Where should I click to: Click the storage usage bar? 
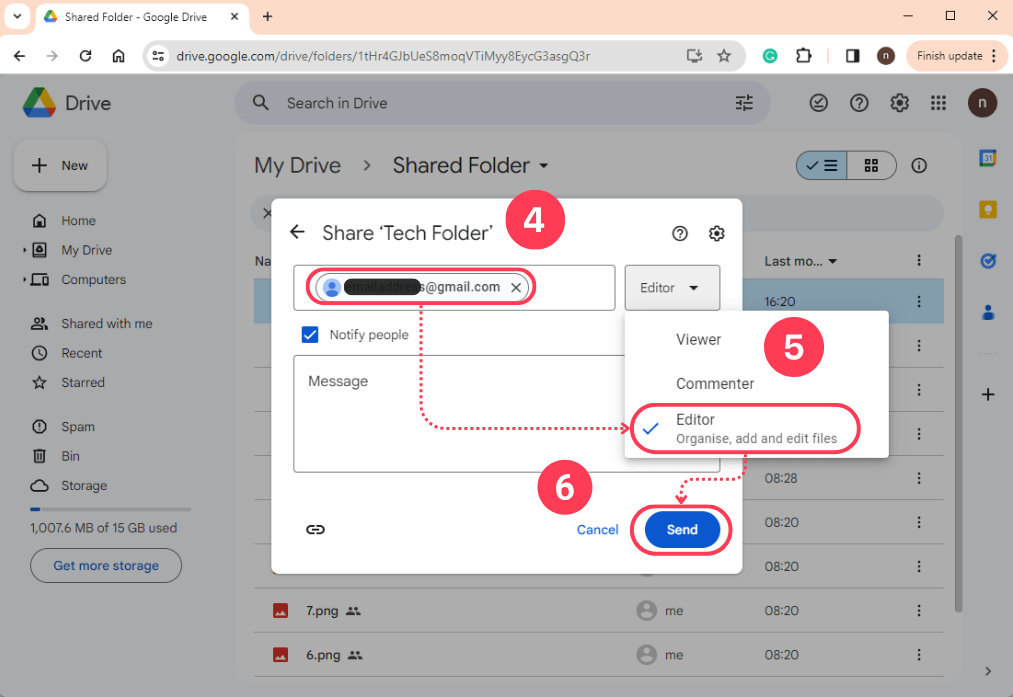tap(109, 507)
